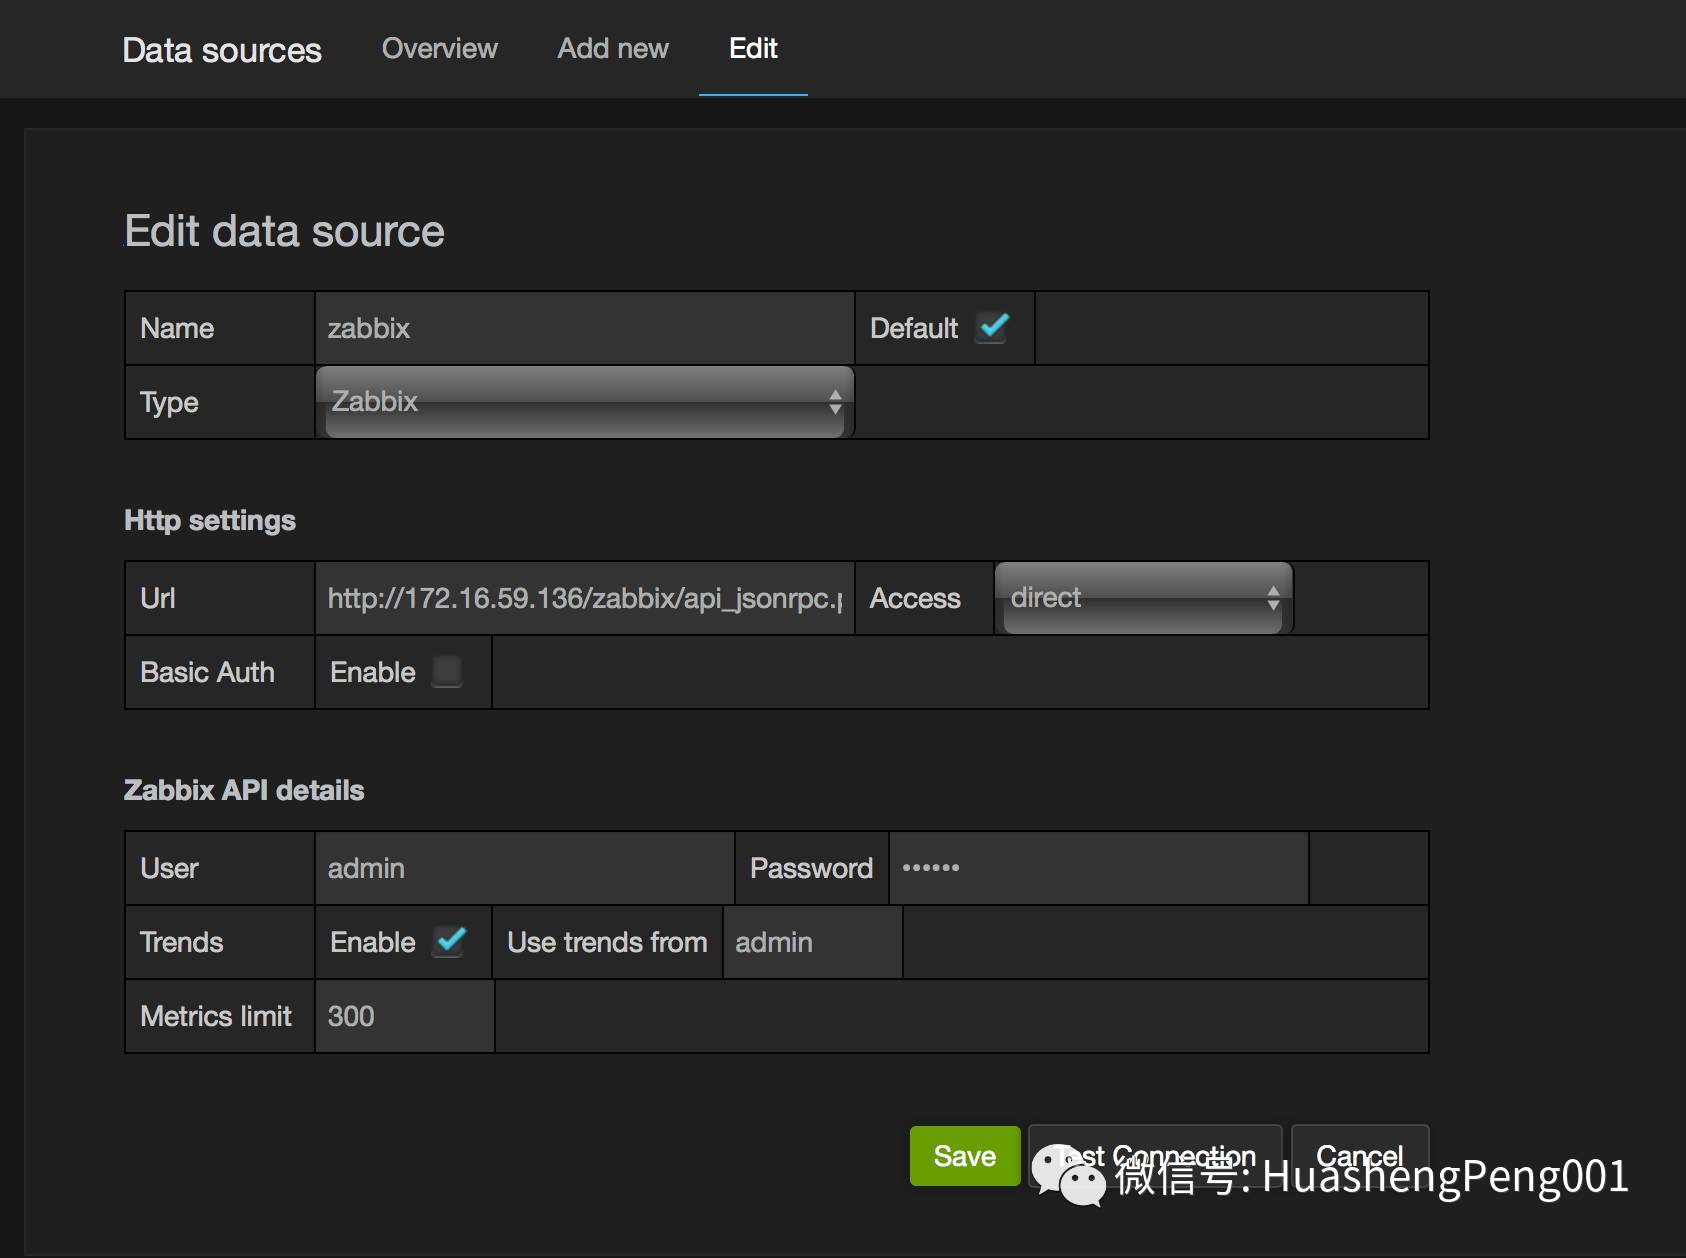
Task: Click the Data sources header title
Action: tap(222, 50)
